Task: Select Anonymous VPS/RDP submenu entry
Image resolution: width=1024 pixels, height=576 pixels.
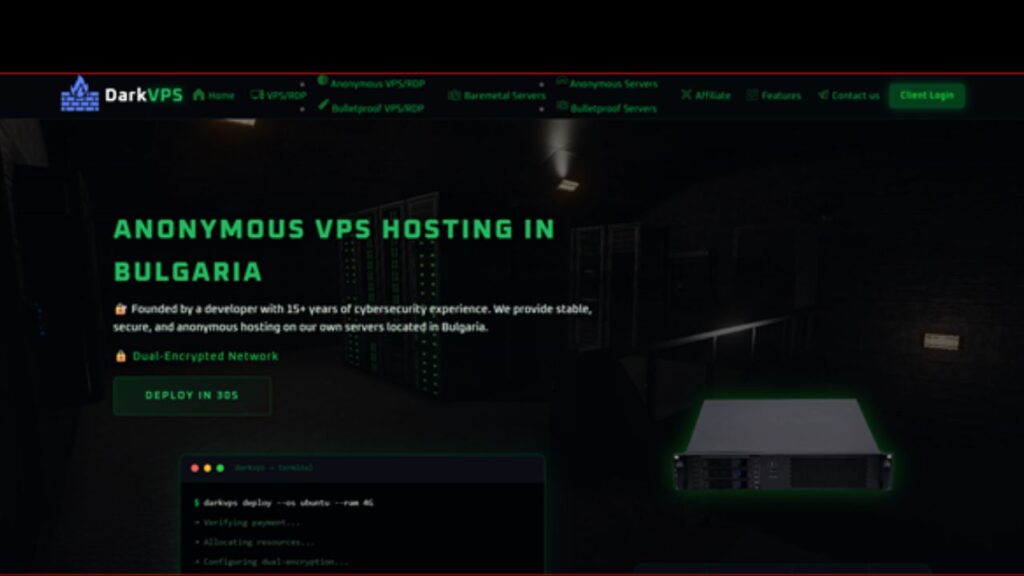Action: pos(371,83)
